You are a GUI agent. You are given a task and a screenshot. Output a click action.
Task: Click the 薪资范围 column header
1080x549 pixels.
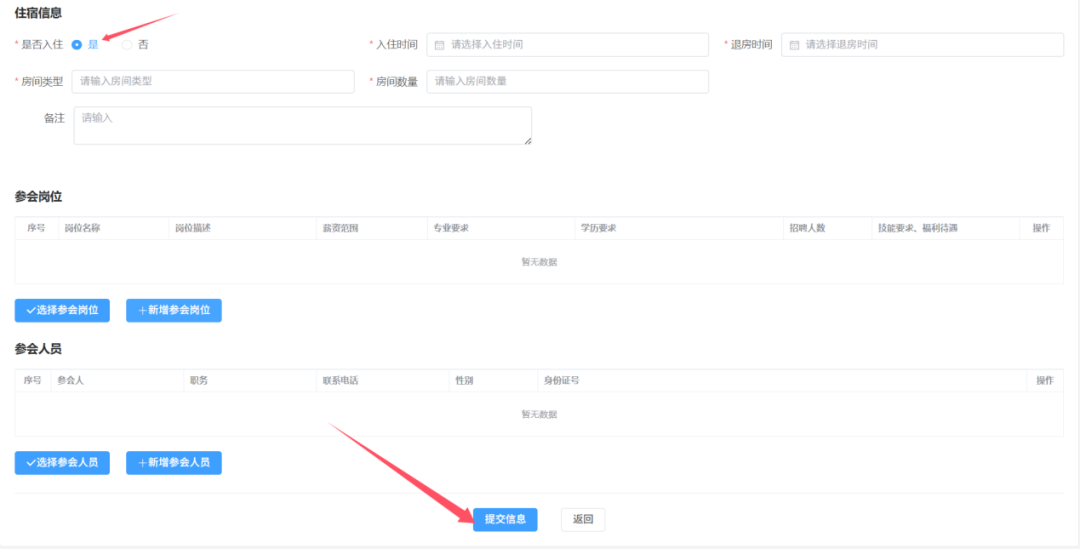340,228
